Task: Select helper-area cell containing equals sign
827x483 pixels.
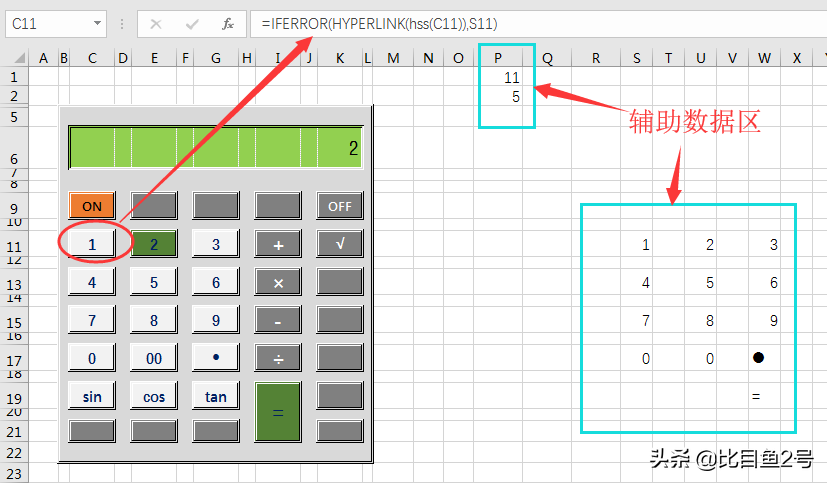Action: click(x=764, y=396)
